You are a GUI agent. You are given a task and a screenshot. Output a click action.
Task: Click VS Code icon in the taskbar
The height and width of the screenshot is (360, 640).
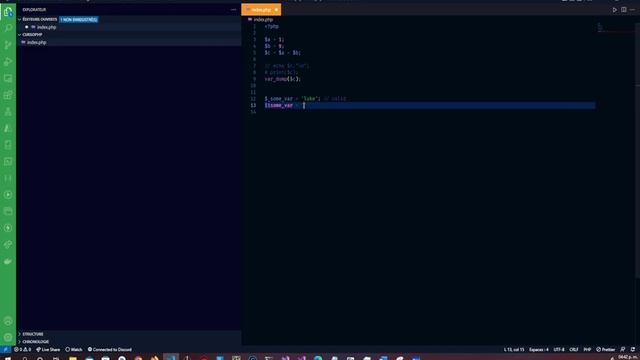[x=171, y=358]
